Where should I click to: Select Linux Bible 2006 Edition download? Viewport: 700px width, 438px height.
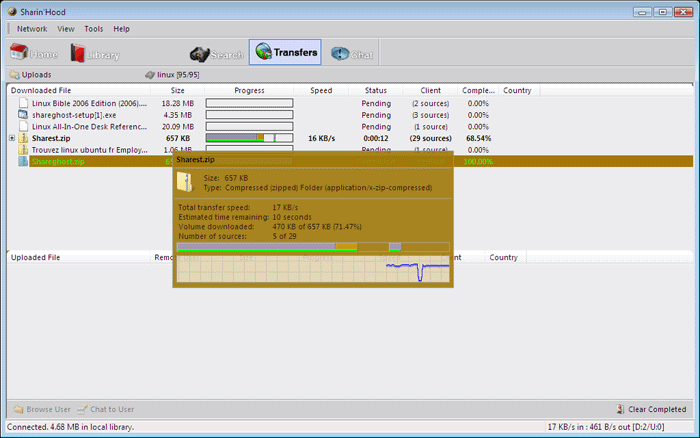coord(90,103)
